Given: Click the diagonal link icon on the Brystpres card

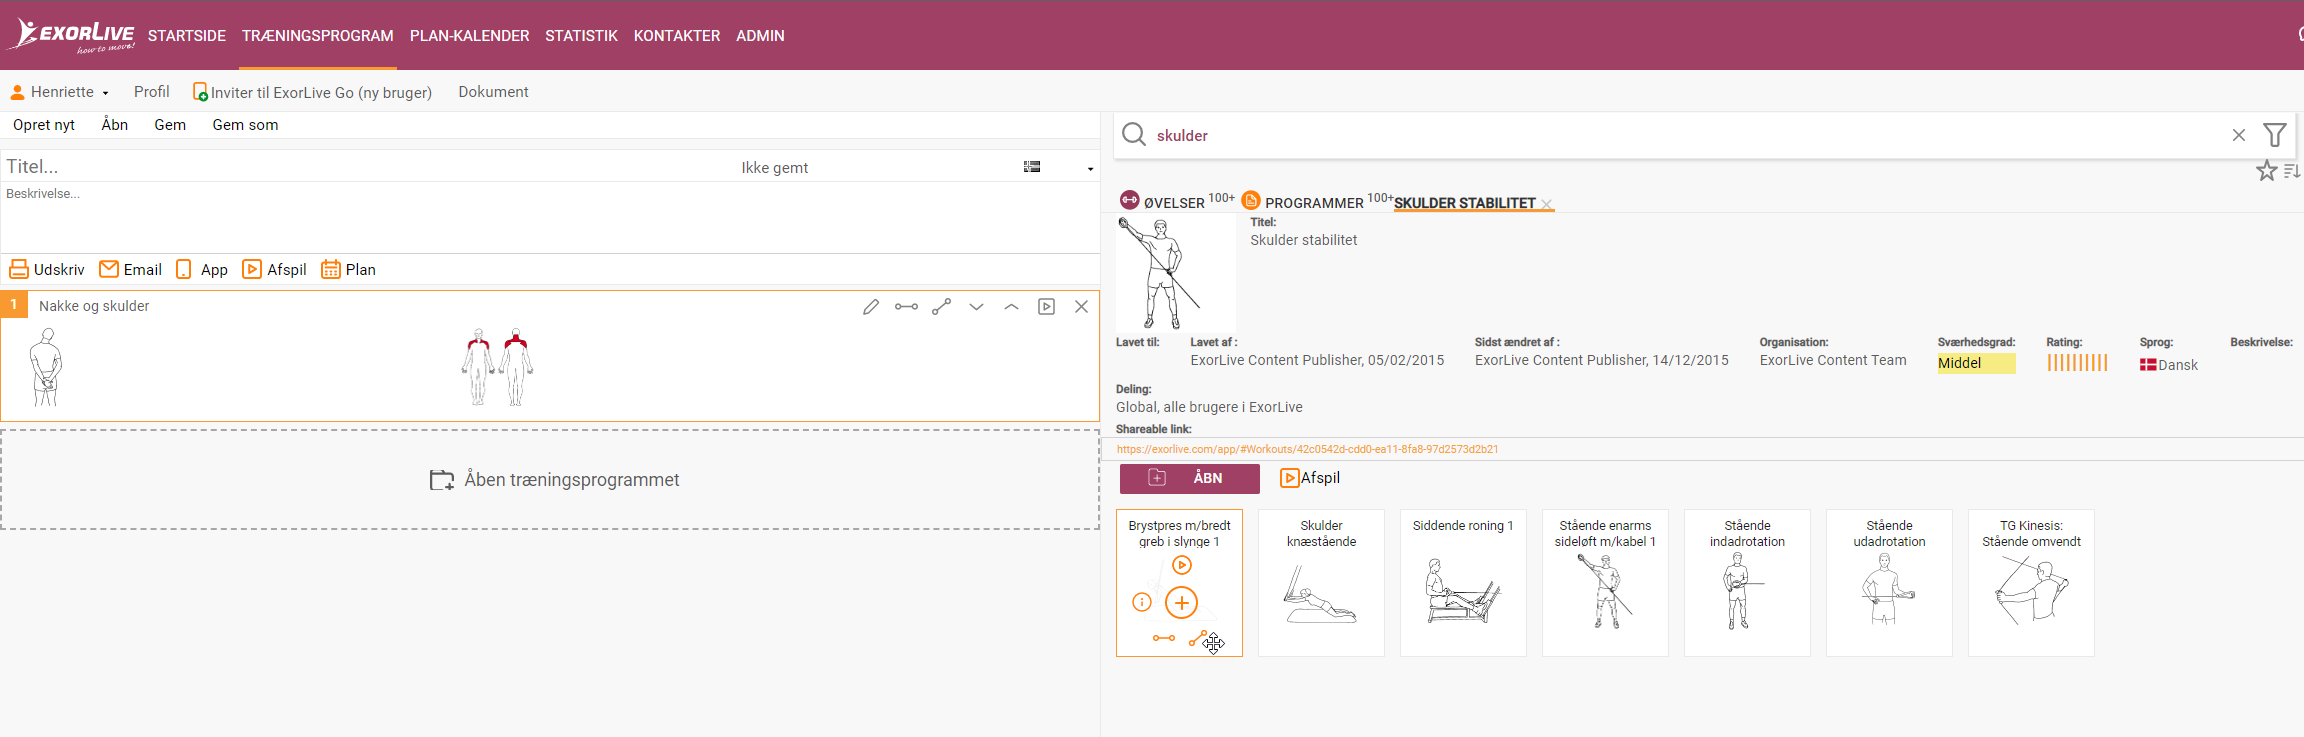Looking at the screenshot, I should tap(1199, 638).
